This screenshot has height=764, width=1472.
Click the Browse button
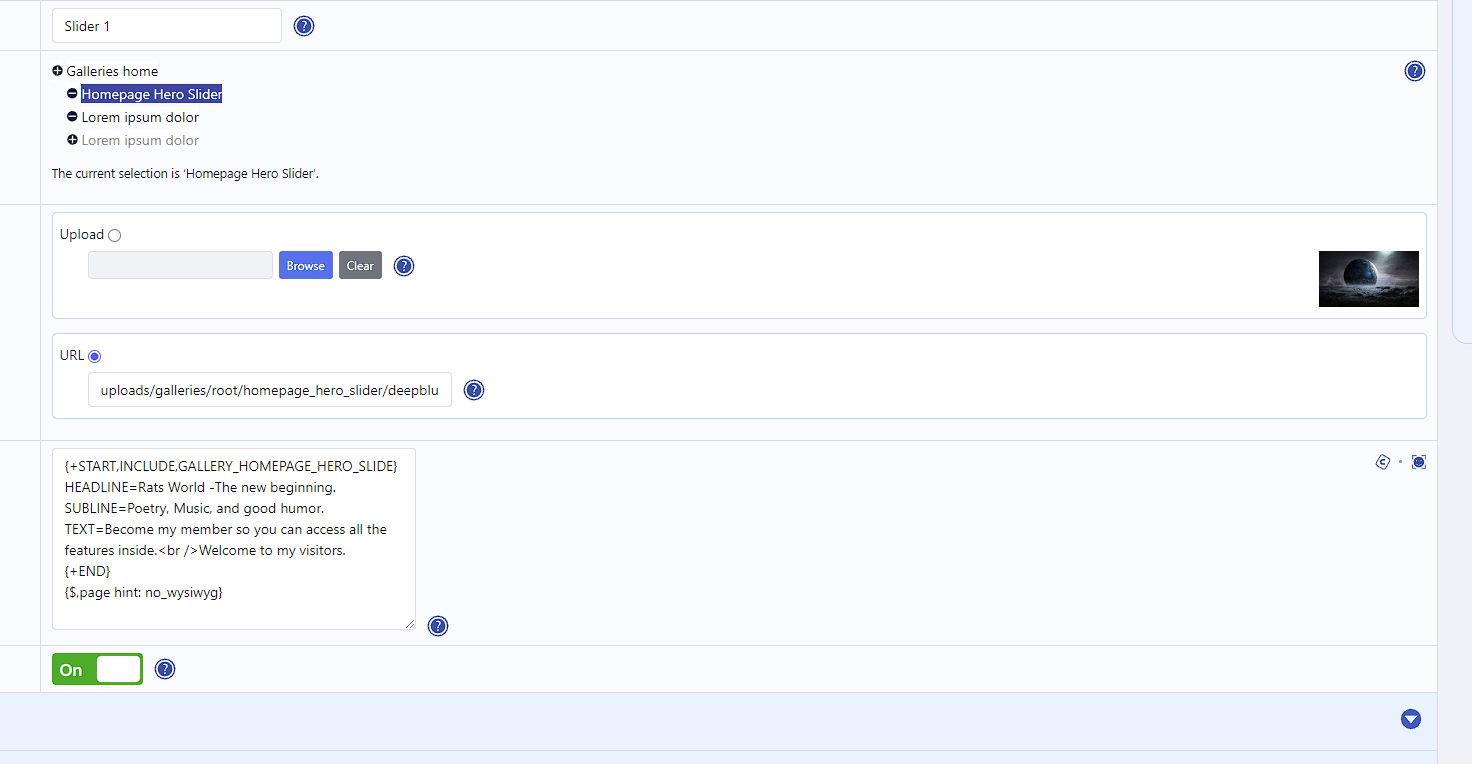point(305,265)
